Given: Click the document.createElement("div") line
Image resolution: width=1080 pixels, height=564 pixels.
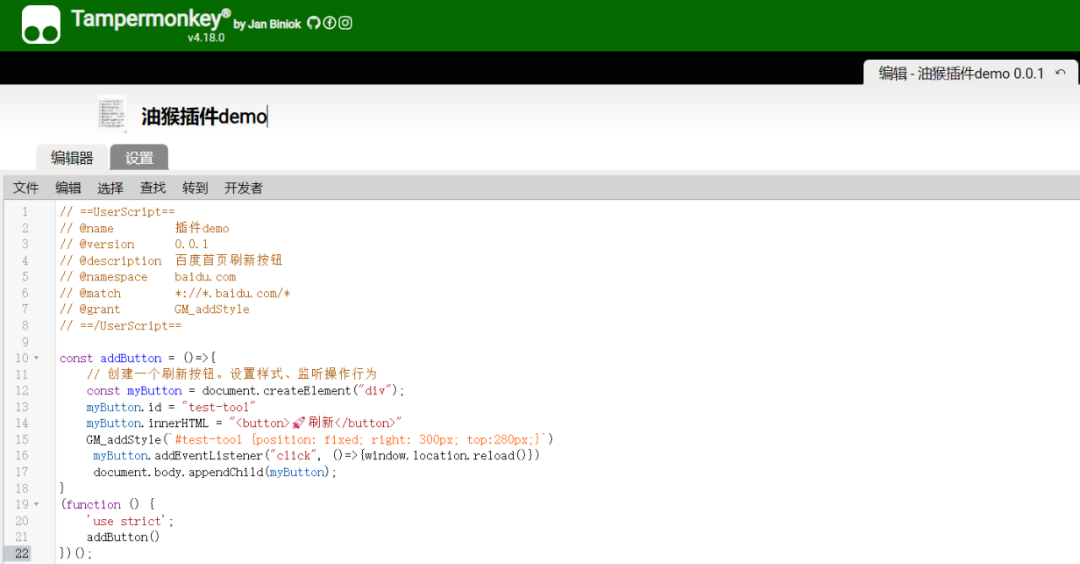Looking at the screenshot, I should pos(246,390).
